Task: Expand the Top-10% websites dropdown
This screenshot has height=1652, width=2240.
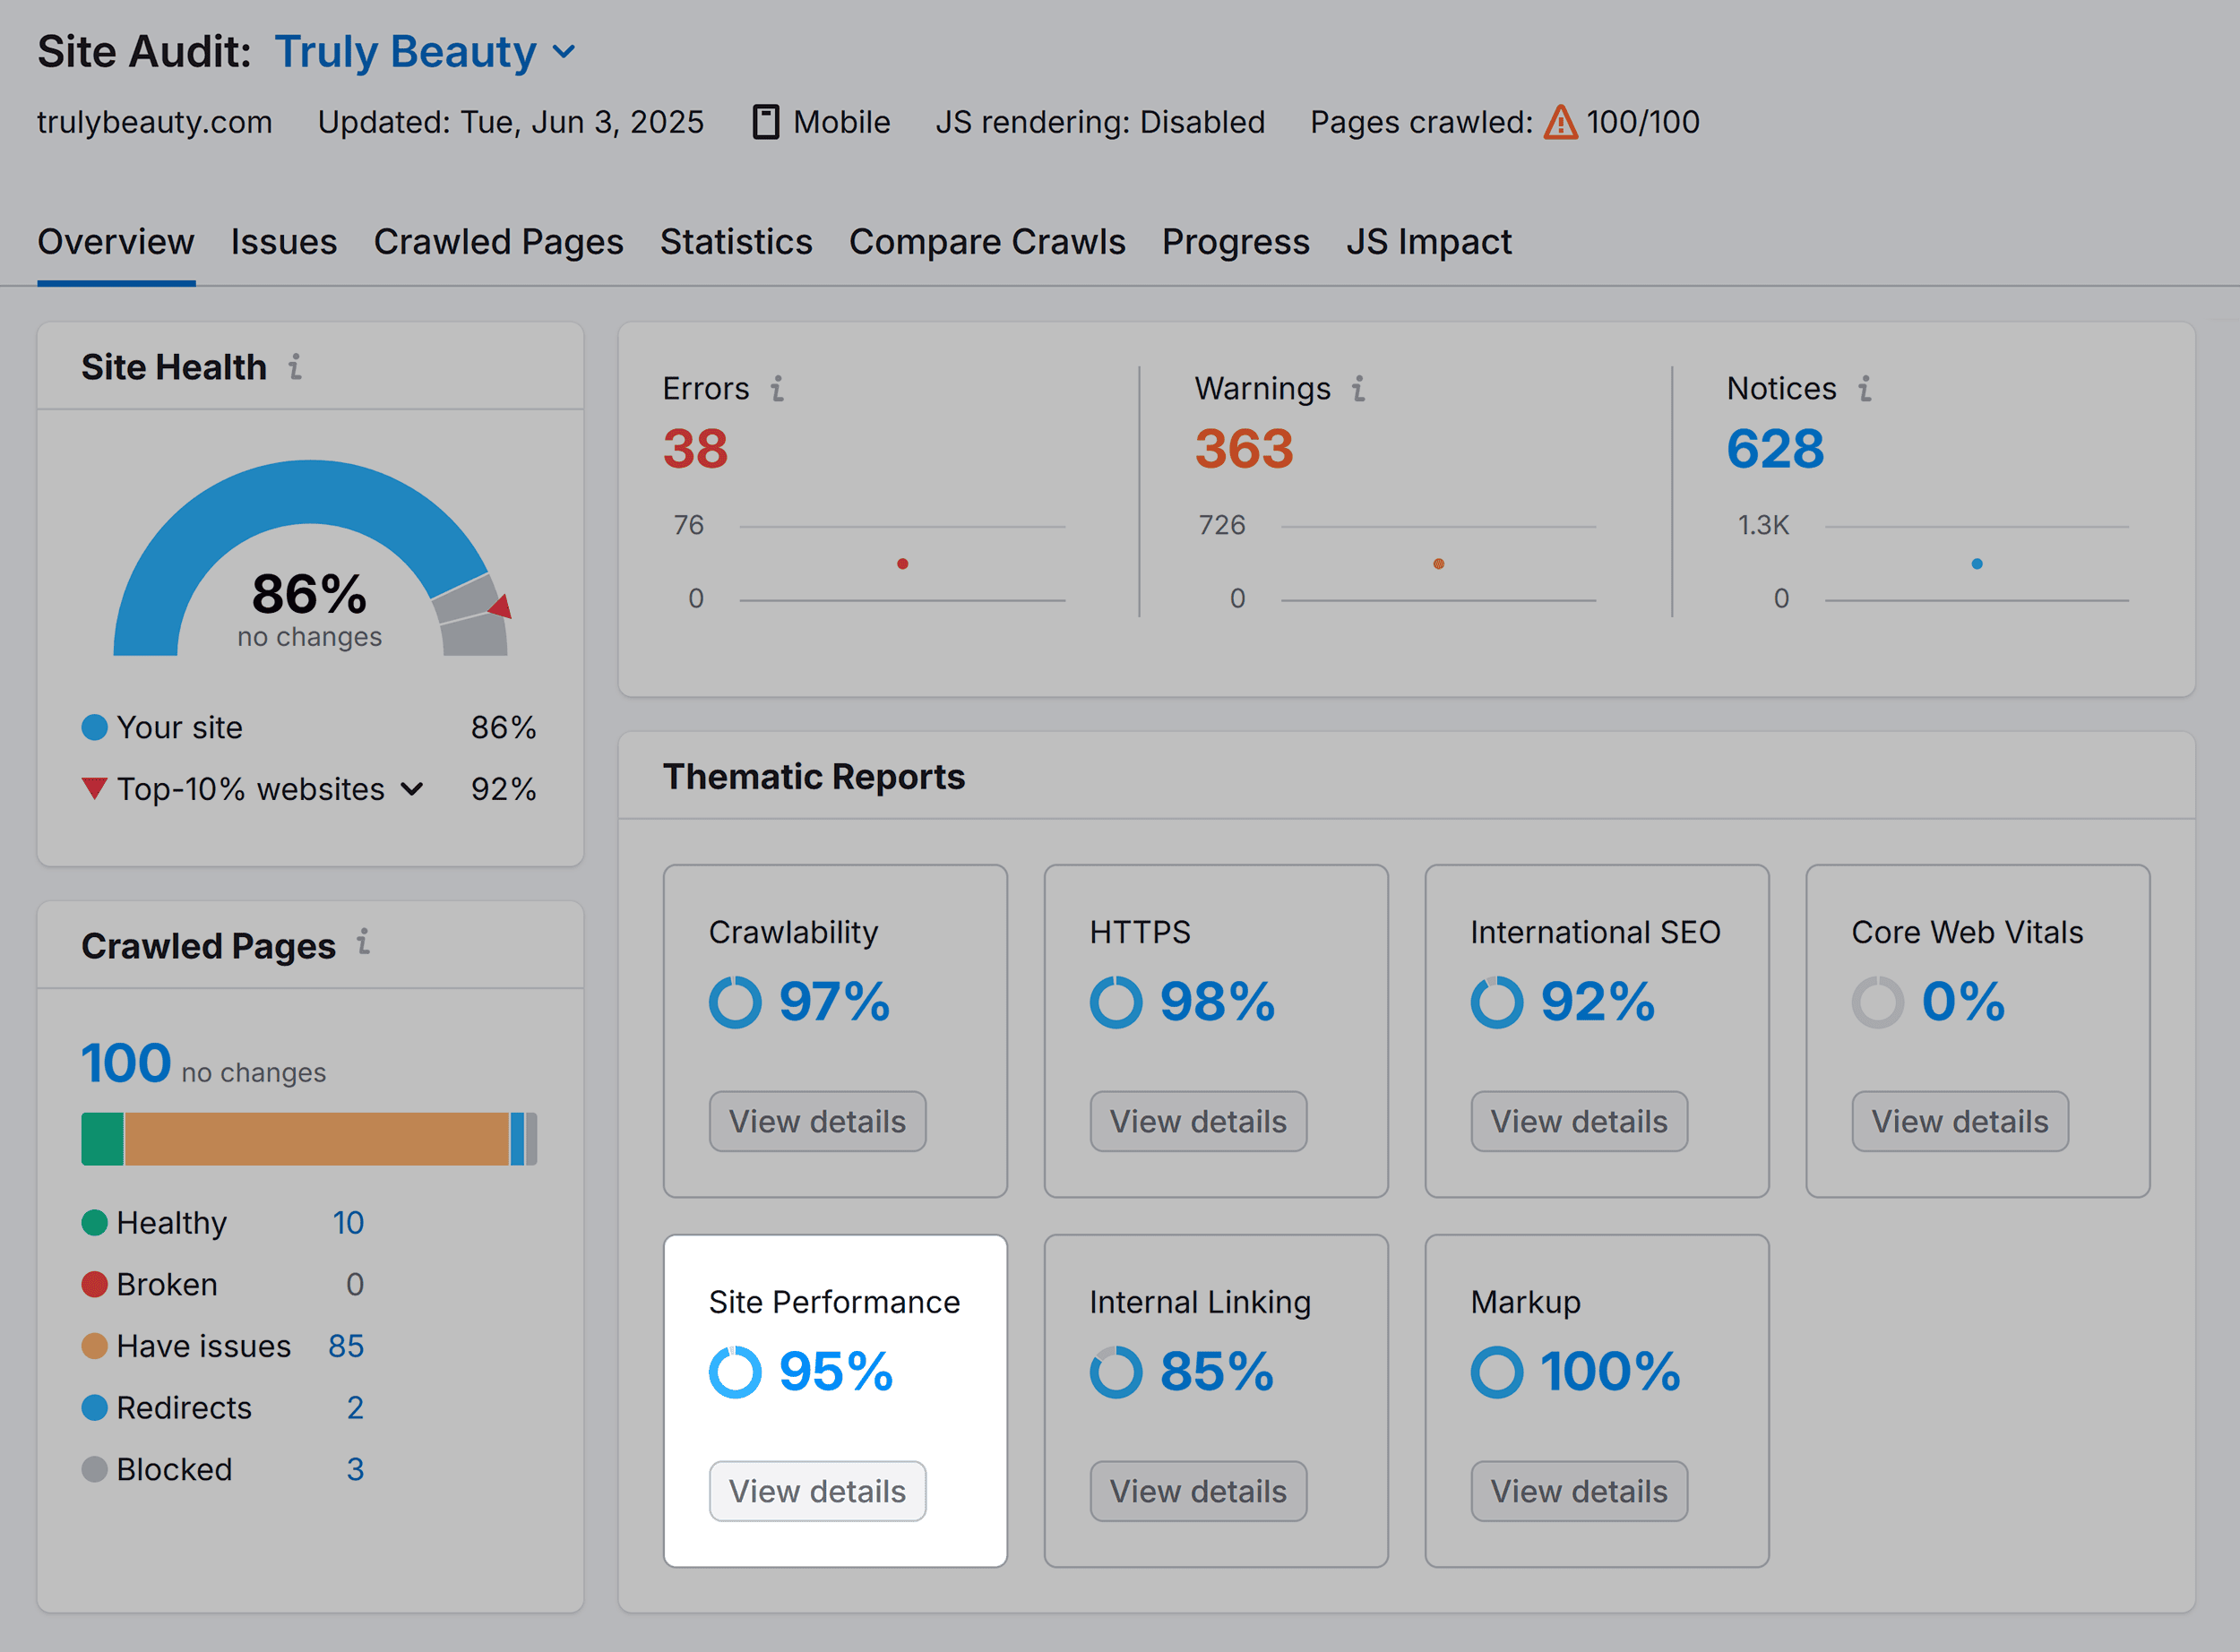Action: [x=412, y=789]
